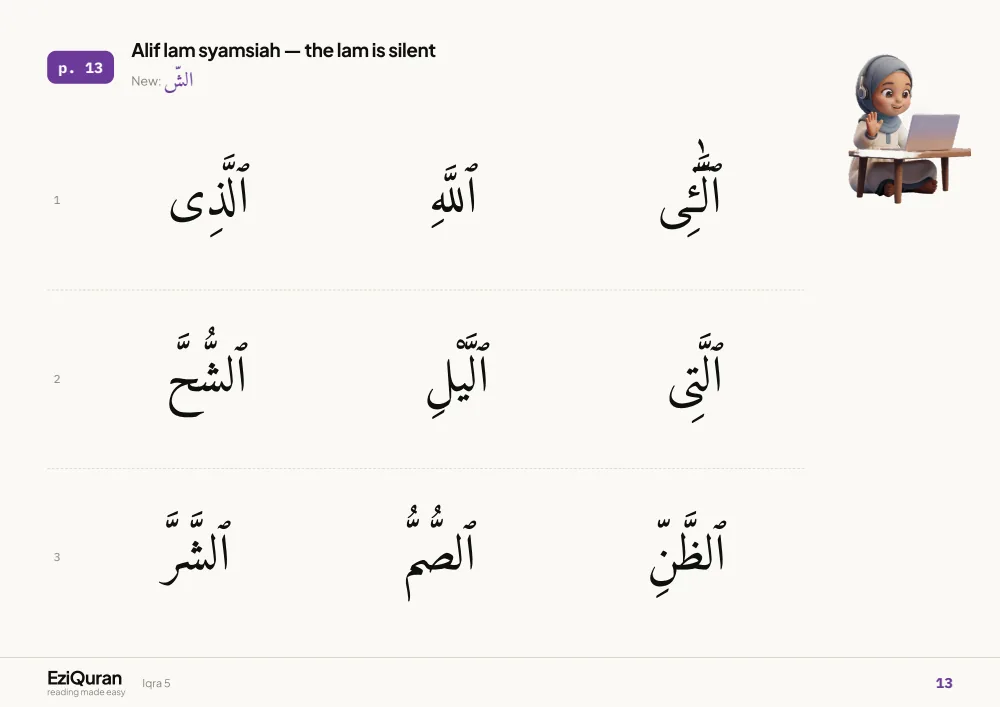This screenshot has width=1000, height=707.
Task: Click the Iqra 5 footer label
Action: click(x=156, y=683)
